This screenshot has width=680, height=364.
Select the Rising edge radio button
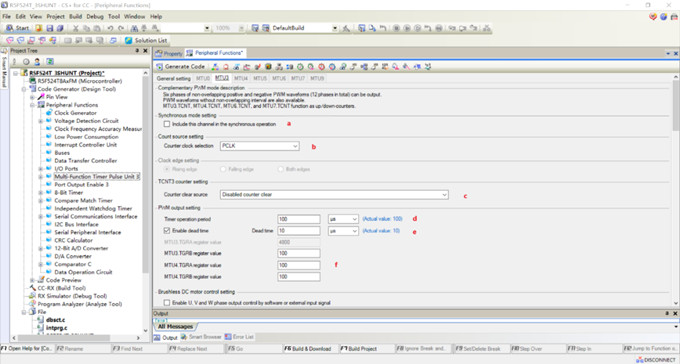167,169
